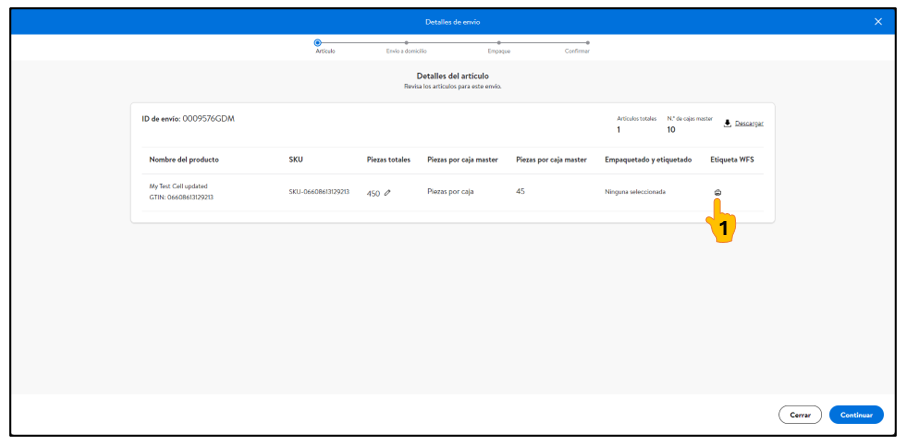Screen dimensions: 897x444
Task: Click the Empaquetado y etiquetado column header
Action: tap(648, 160)
